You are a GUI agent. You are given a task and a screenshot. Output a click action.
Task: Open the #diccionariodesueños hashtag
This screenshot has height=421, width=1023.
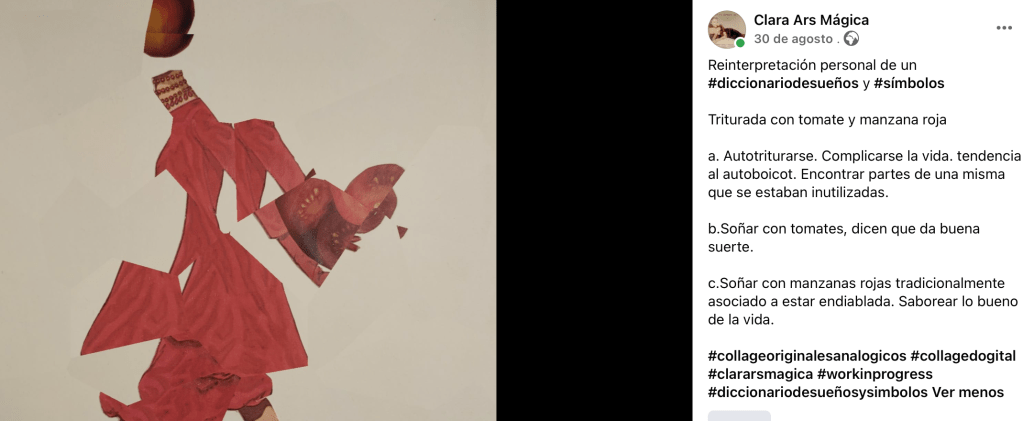tap(783, 84)
